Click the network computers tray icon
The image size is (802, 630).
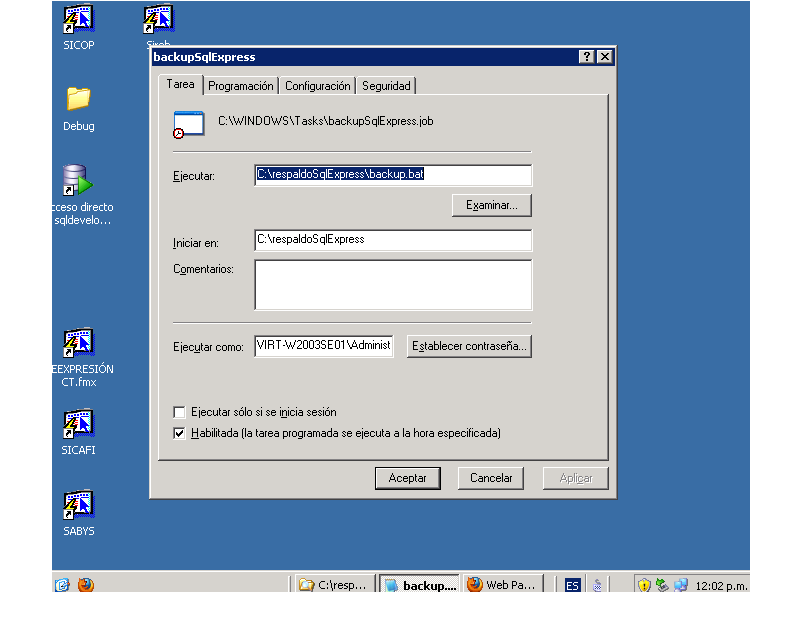[681, 585]
